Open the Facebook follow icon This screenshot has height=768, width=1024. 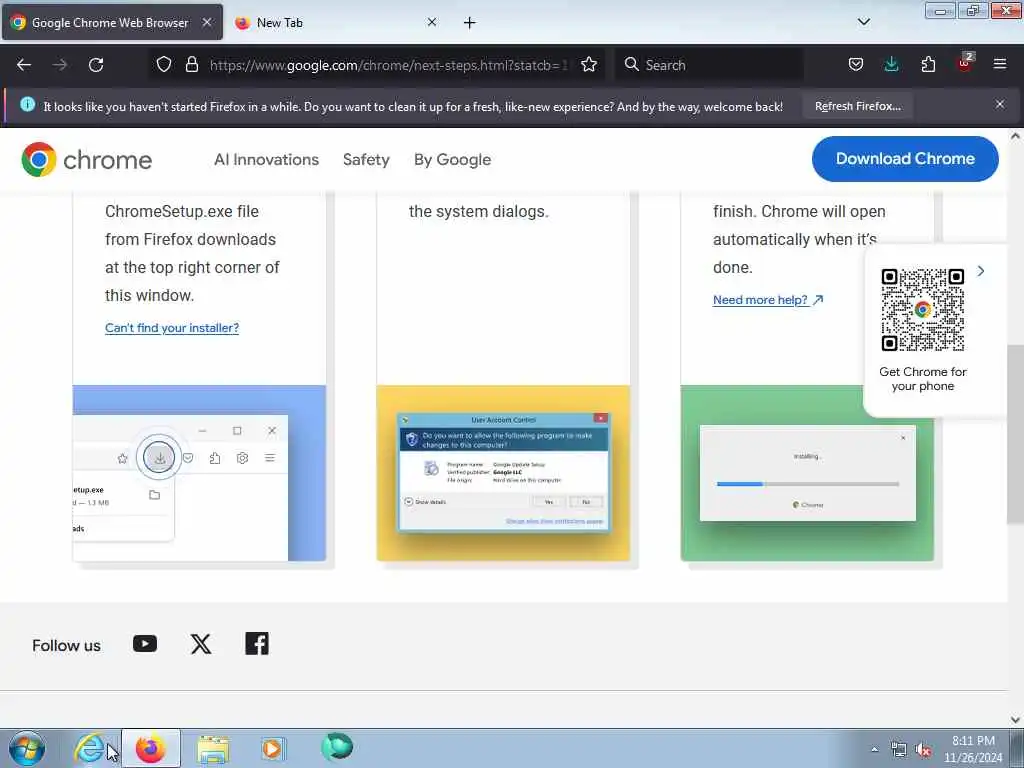257,644
